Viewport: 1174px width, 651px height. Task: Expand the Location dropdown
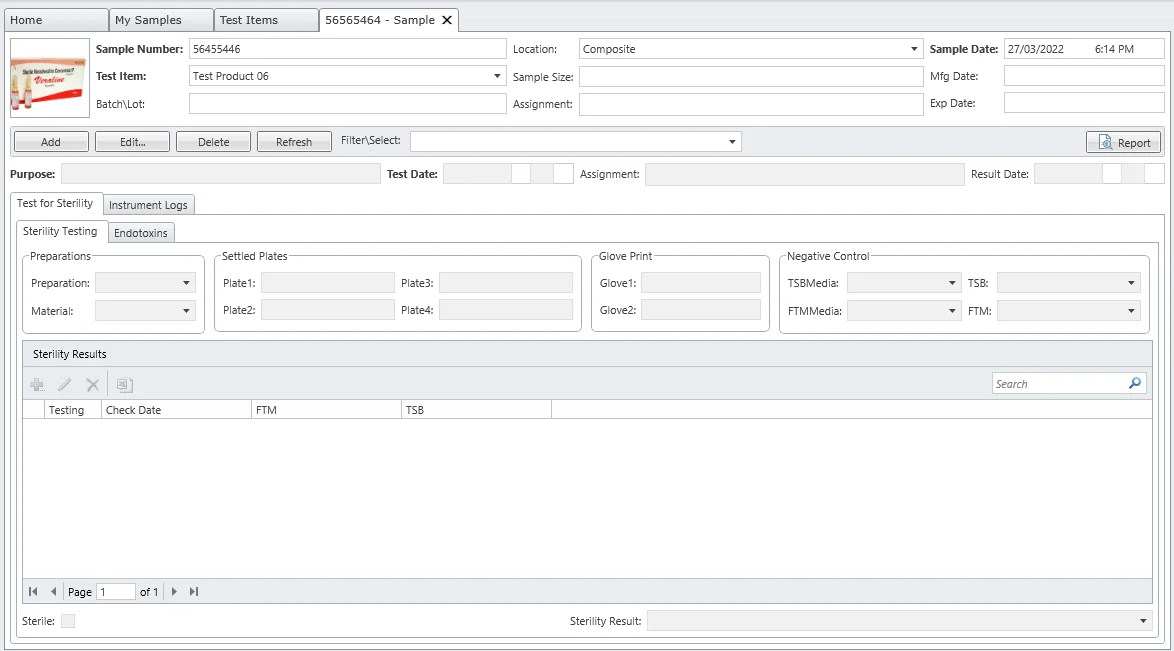pos(914,49)
